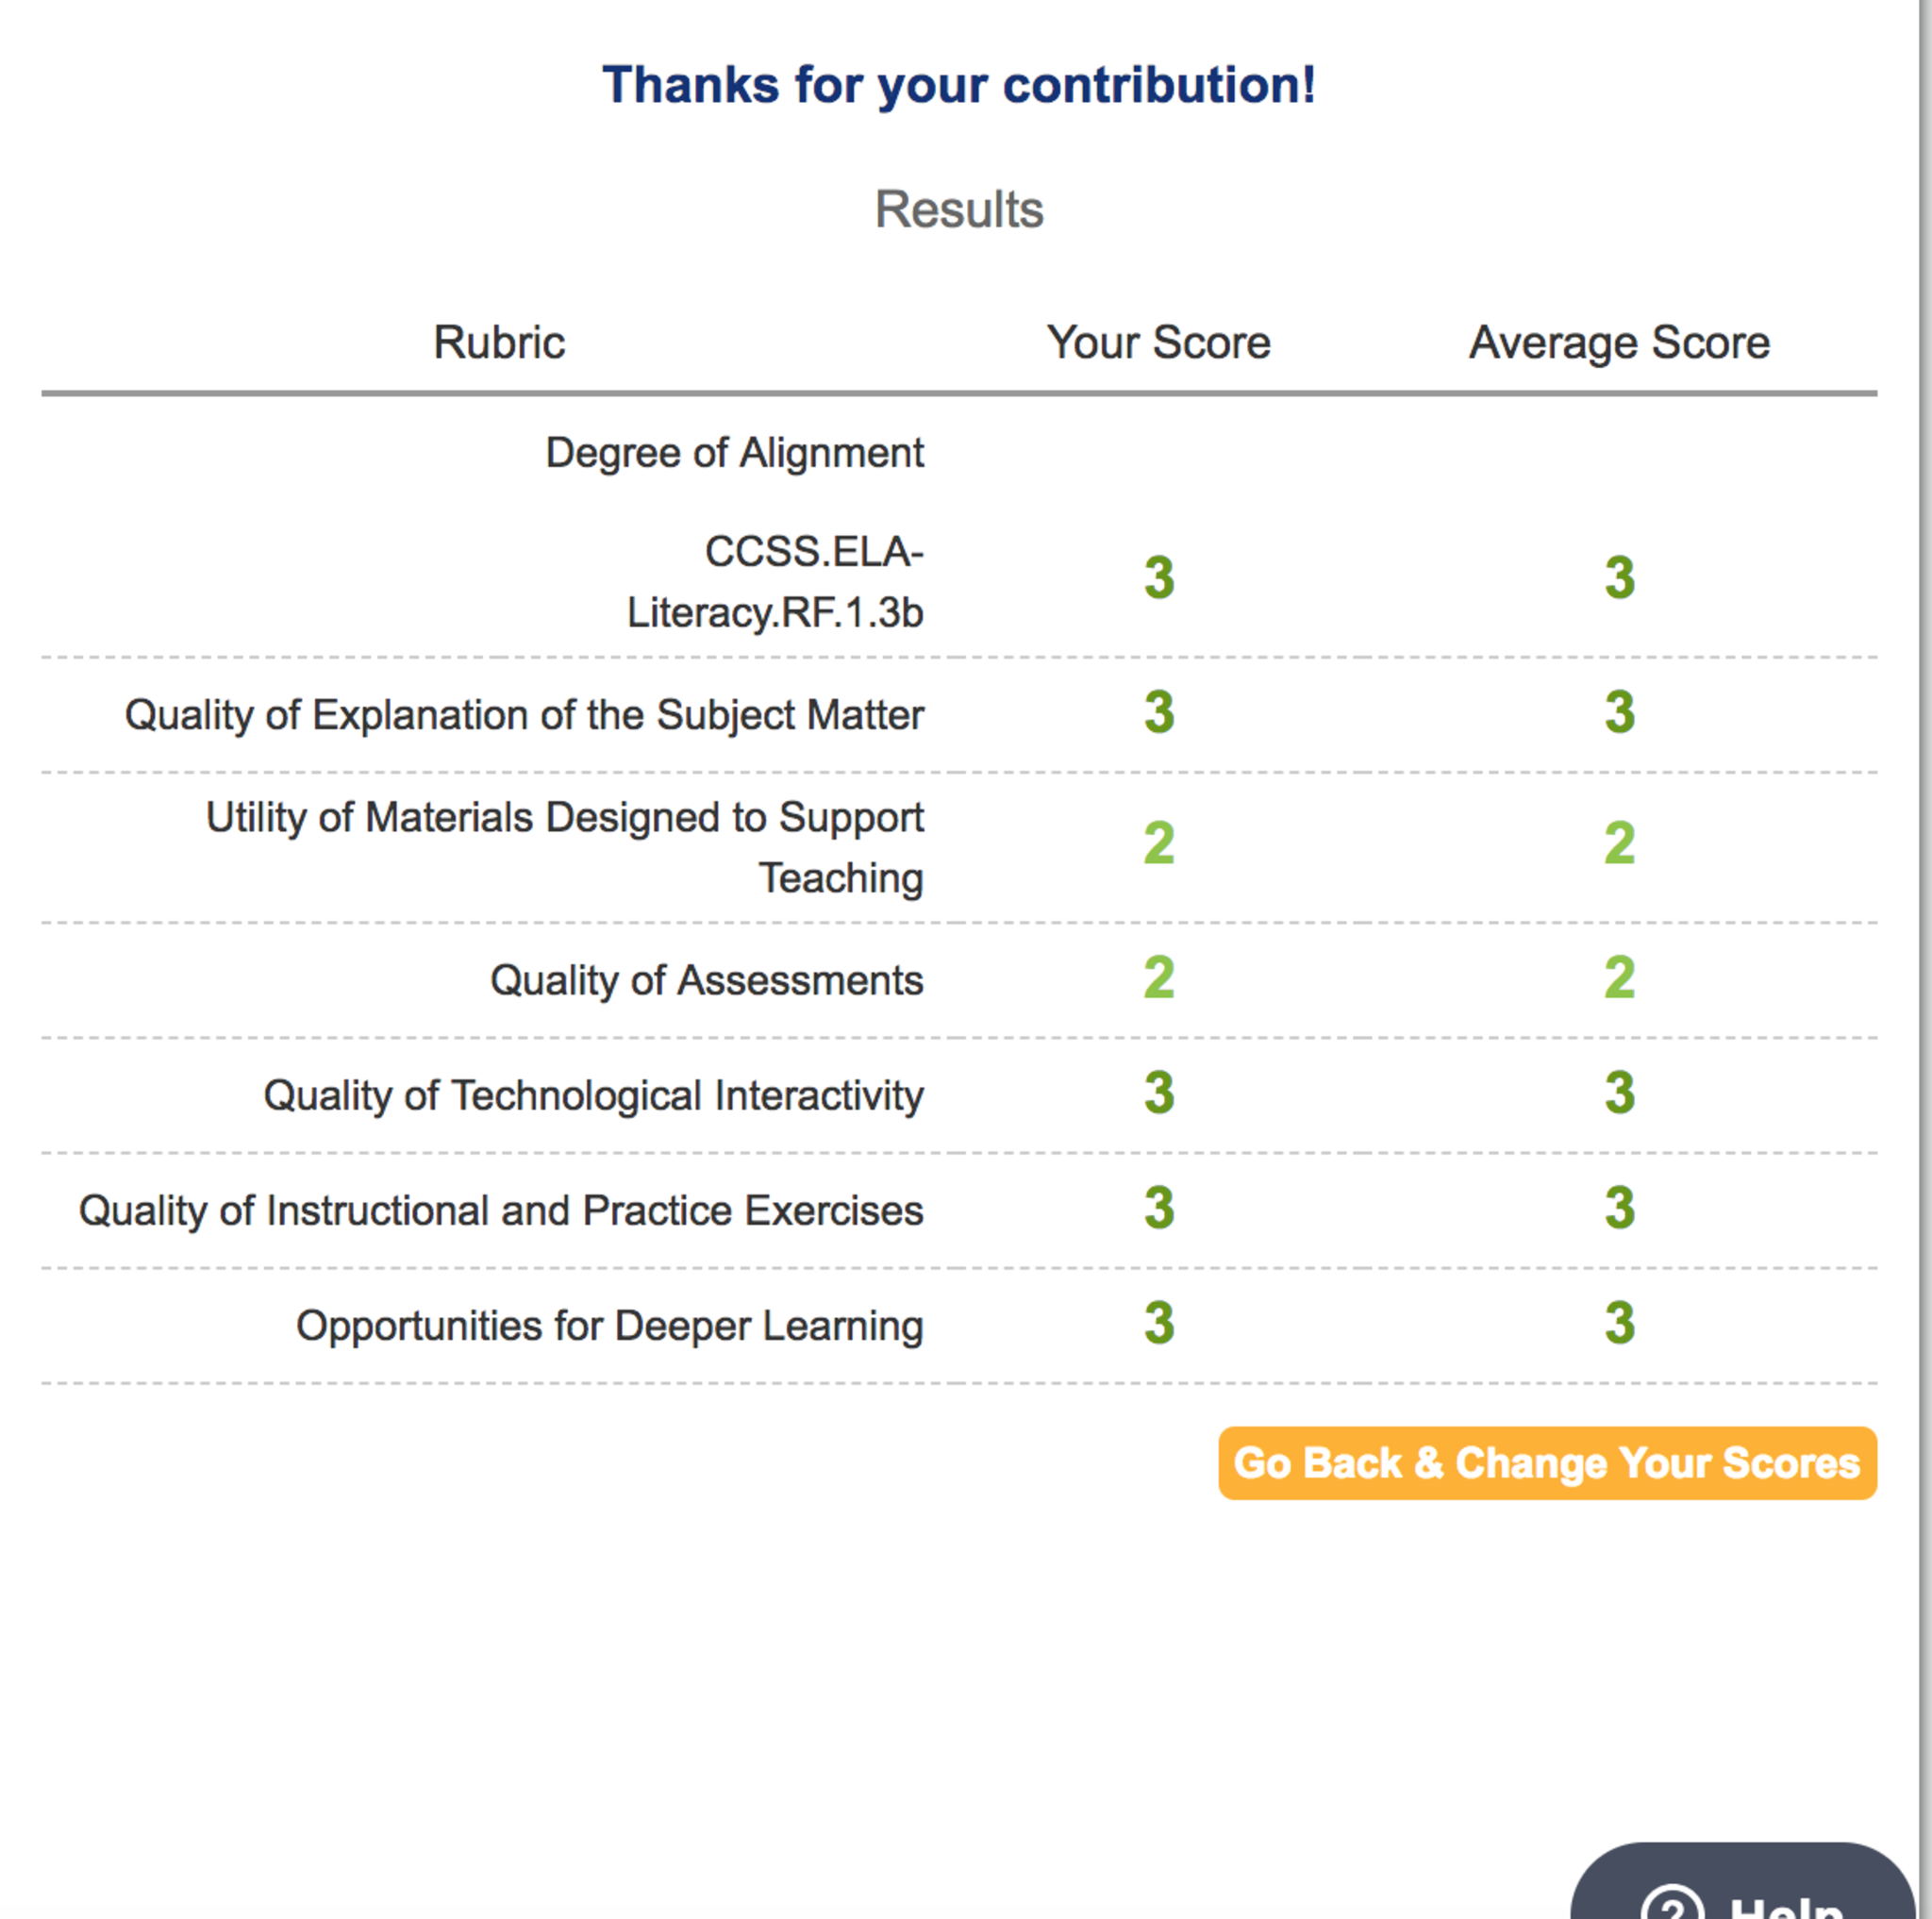
Task: Click average score for Opportunities for Deeper Learning
Action: [x=1619, y=1323]
